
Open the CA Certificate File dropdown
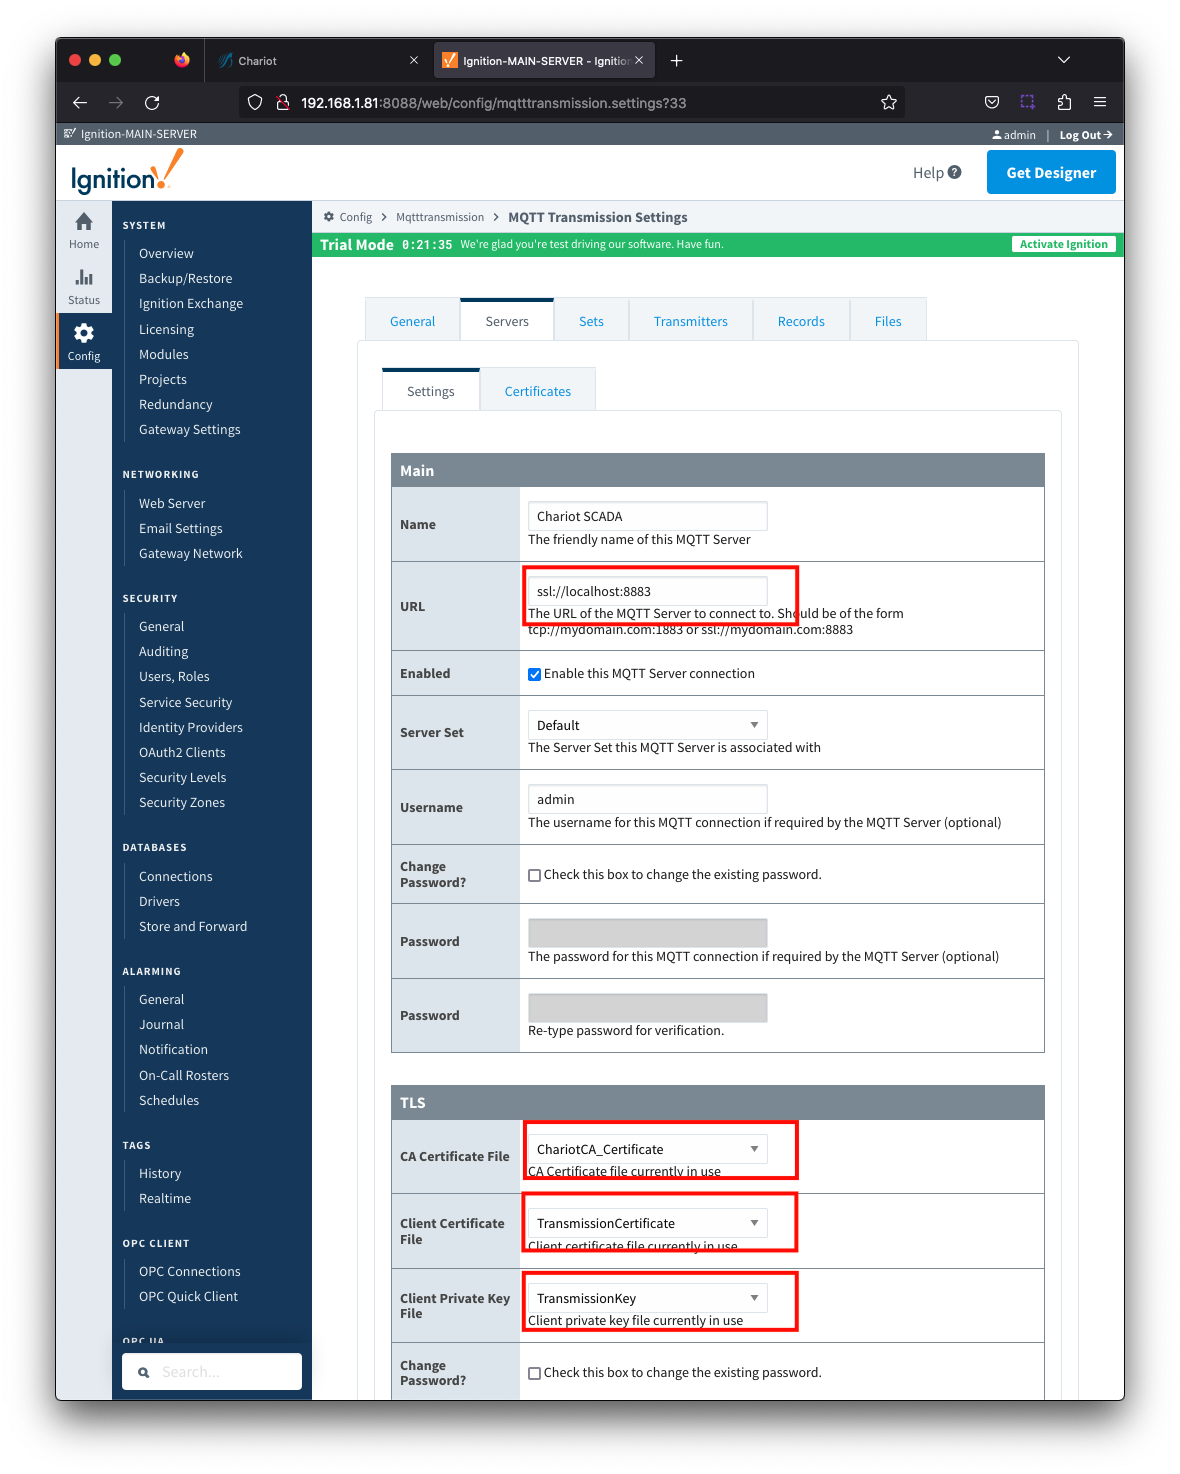[648, 1149]
